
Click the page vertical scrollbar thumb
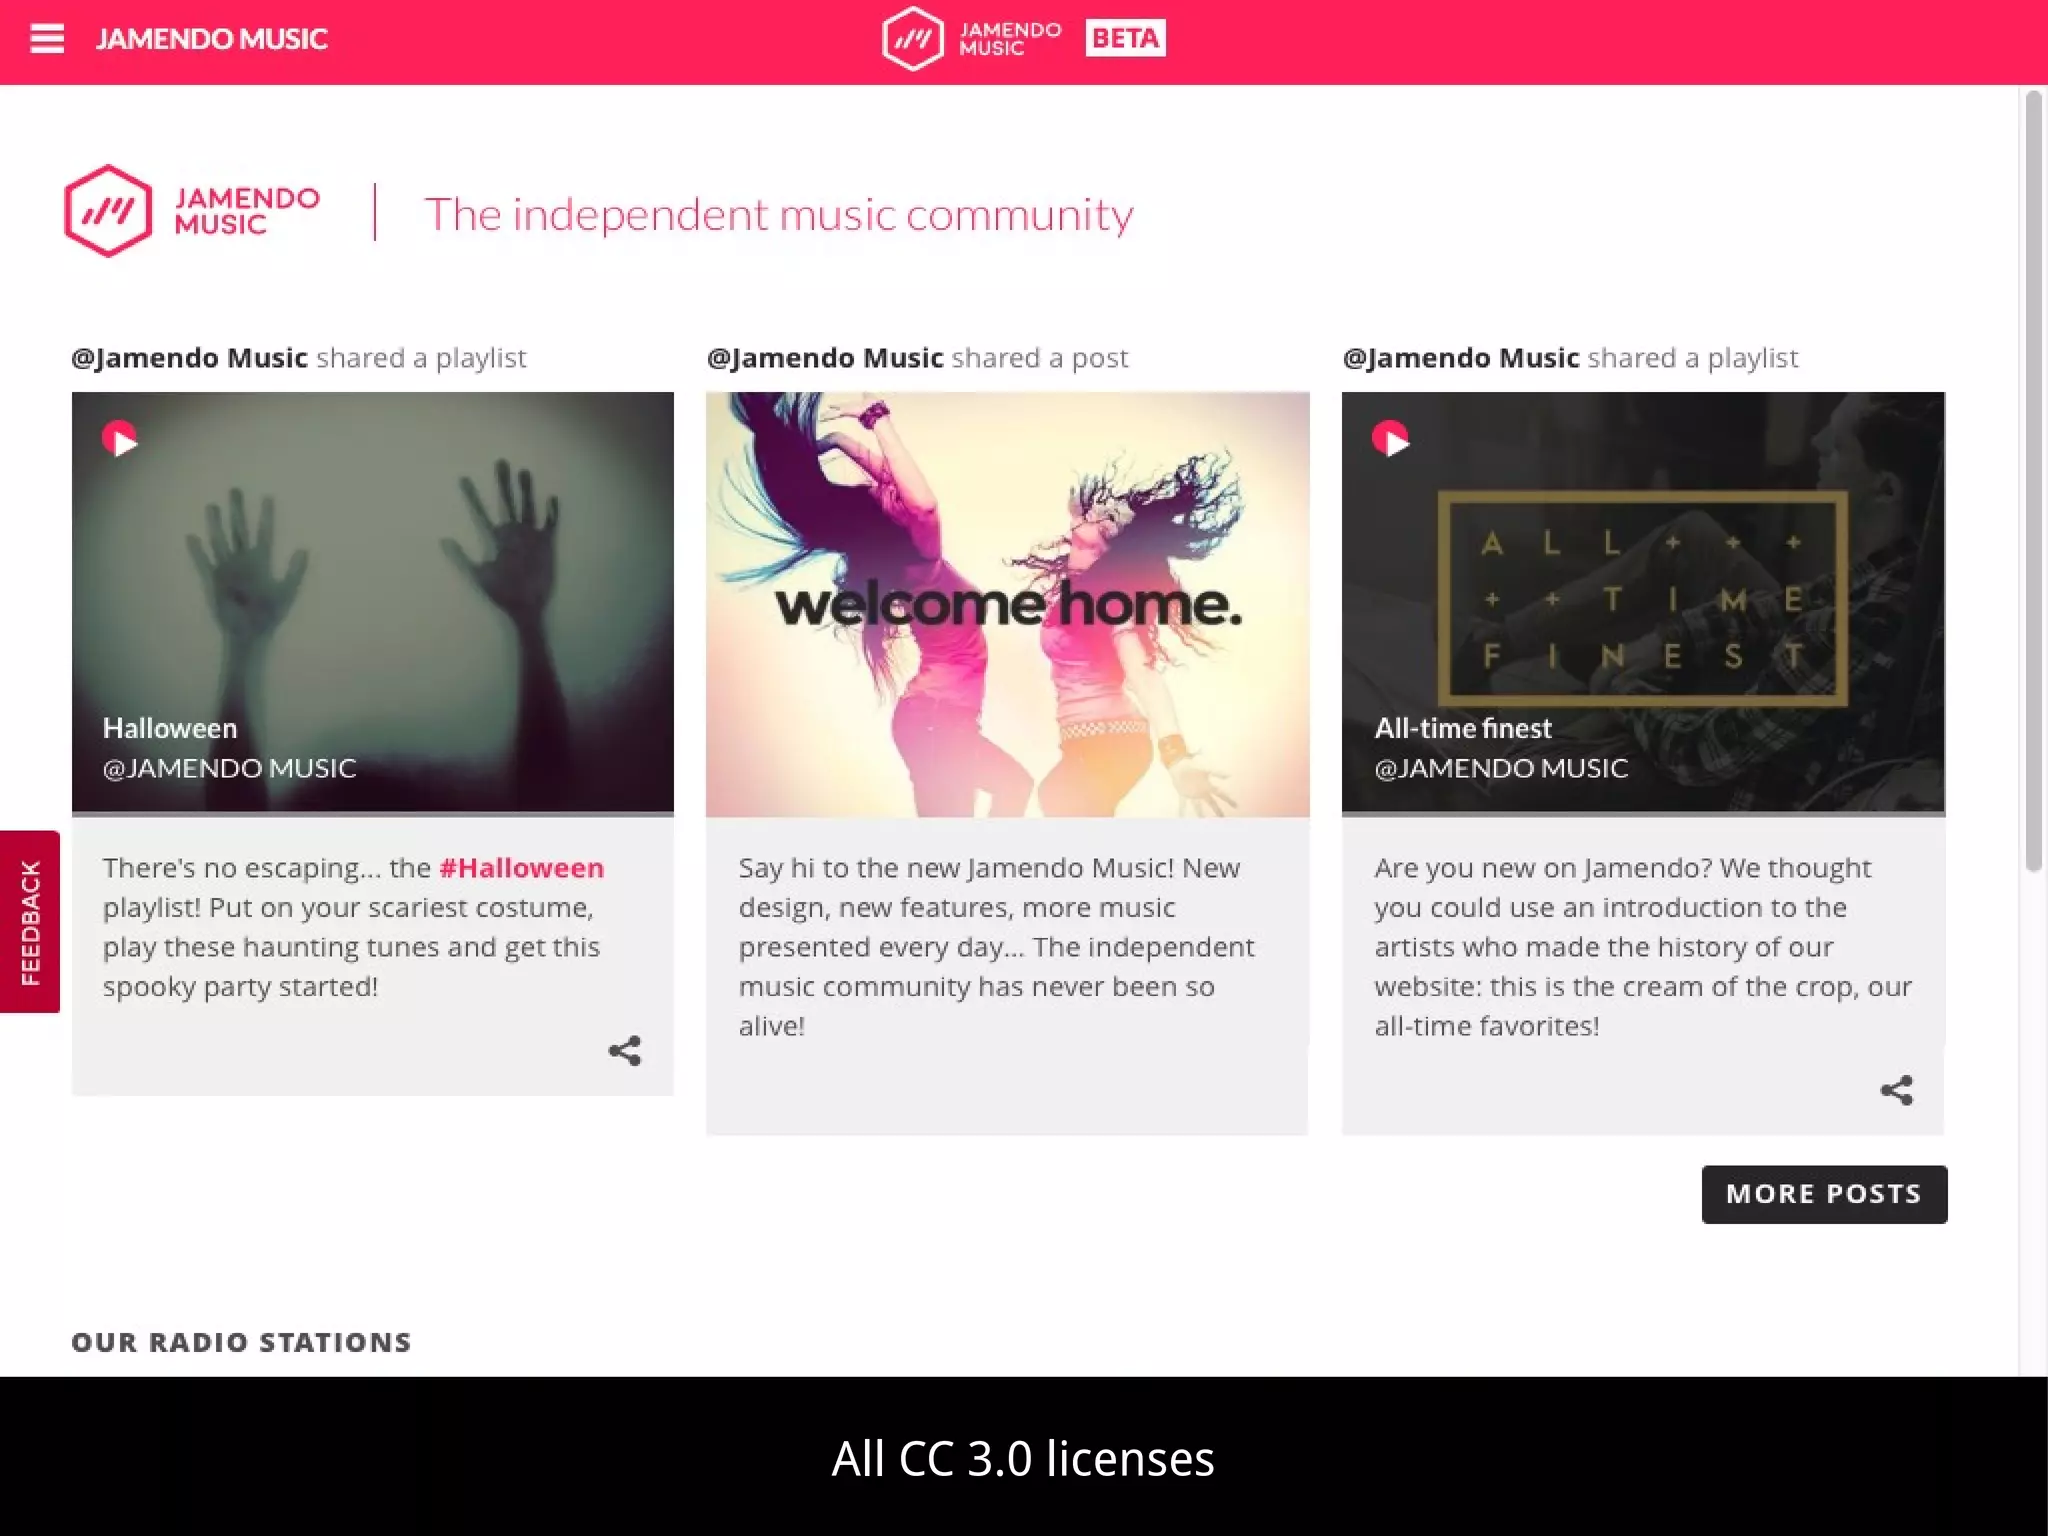pyautogui.click(x=2033, y=481)
